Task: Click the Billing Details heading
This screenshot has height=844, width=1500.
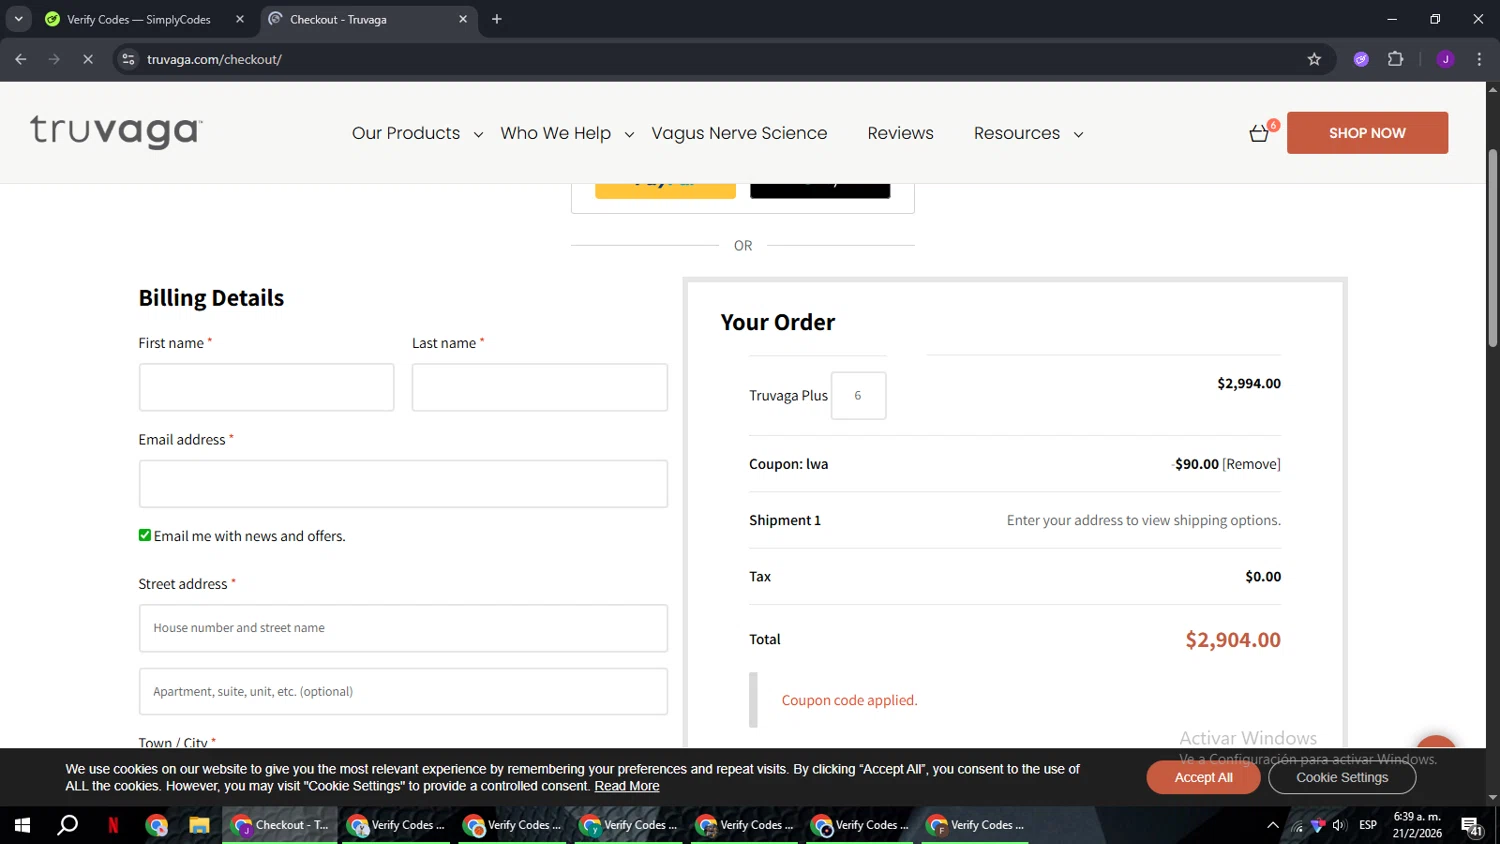Action: (x=211, y=298)
